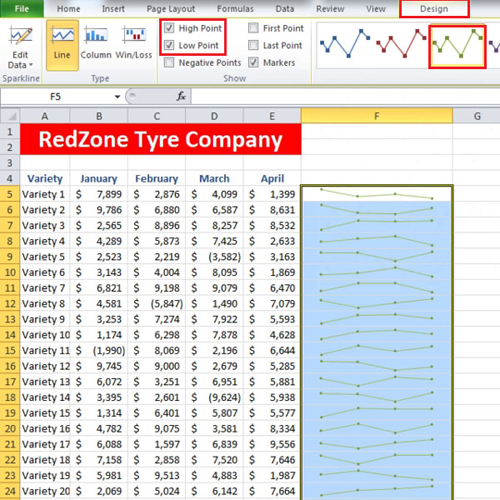Expand the Edit Data dropdown arrow
Viewport: 500px width, 500px height.
(31, 65)
